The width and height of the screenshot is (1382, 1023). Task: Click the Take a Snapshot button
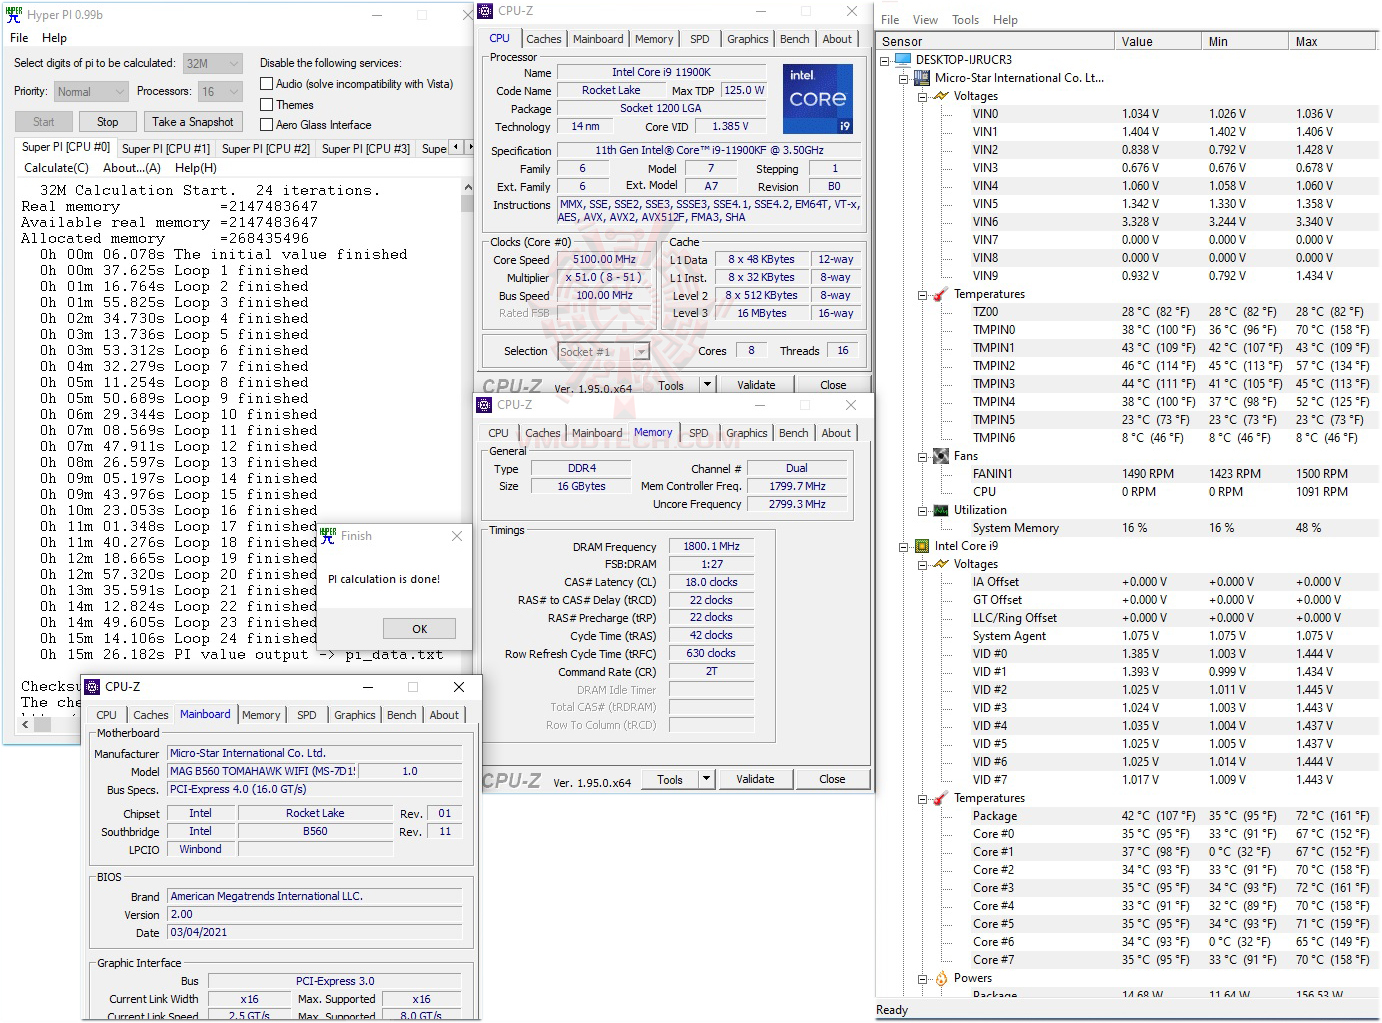coord(193,122)
